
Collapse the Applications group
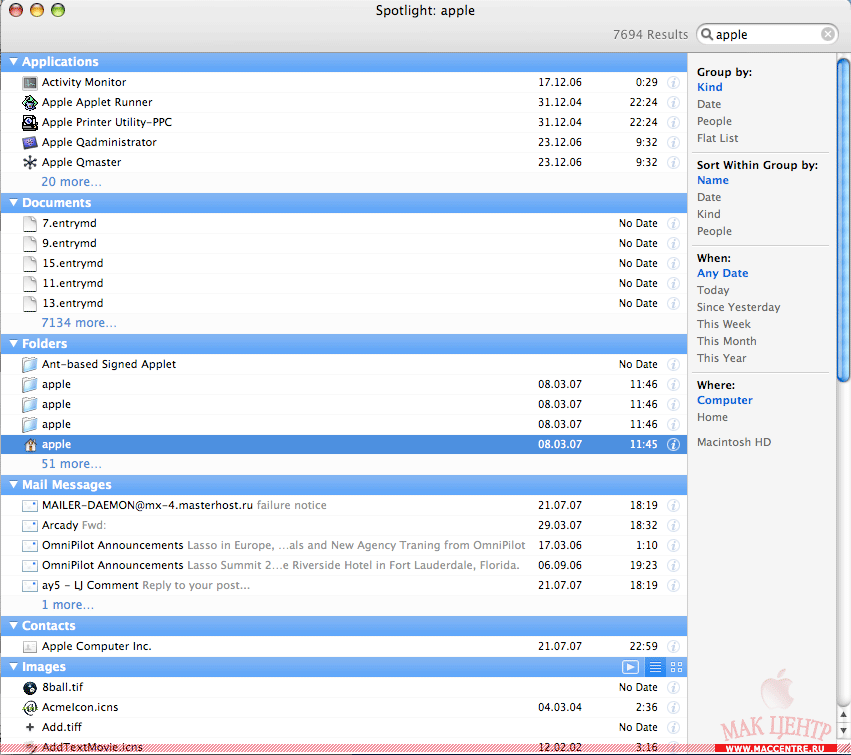[x=14, y=62]
